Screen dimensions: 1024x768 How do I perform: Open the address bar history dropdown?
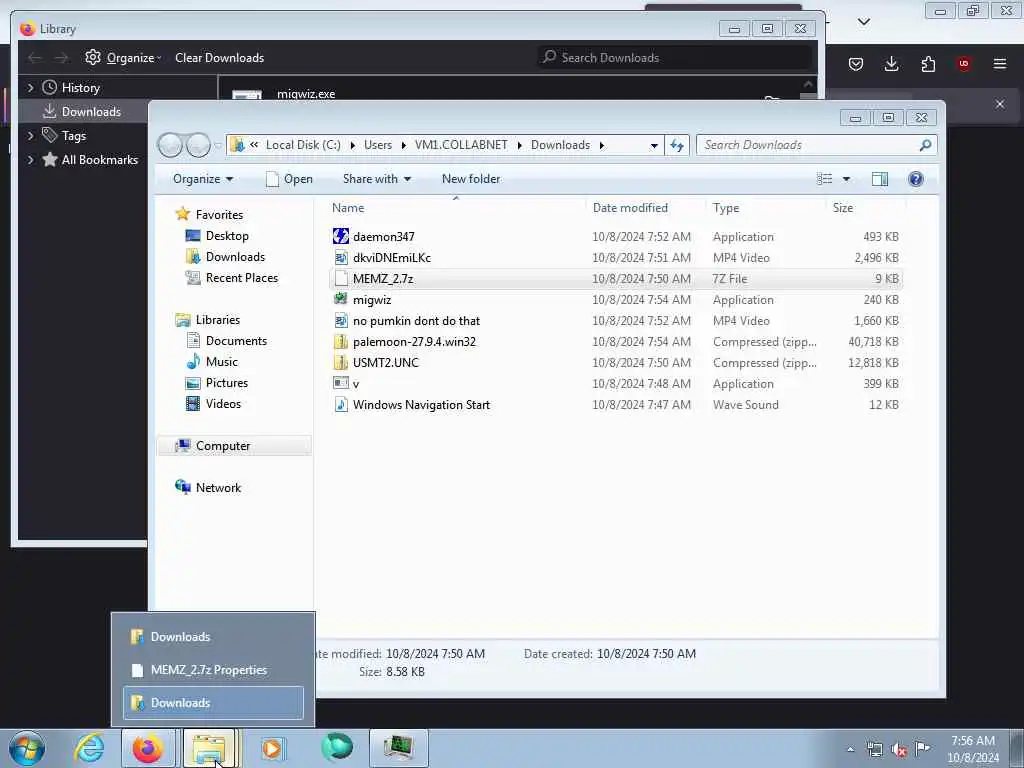[x=654, y=145]
